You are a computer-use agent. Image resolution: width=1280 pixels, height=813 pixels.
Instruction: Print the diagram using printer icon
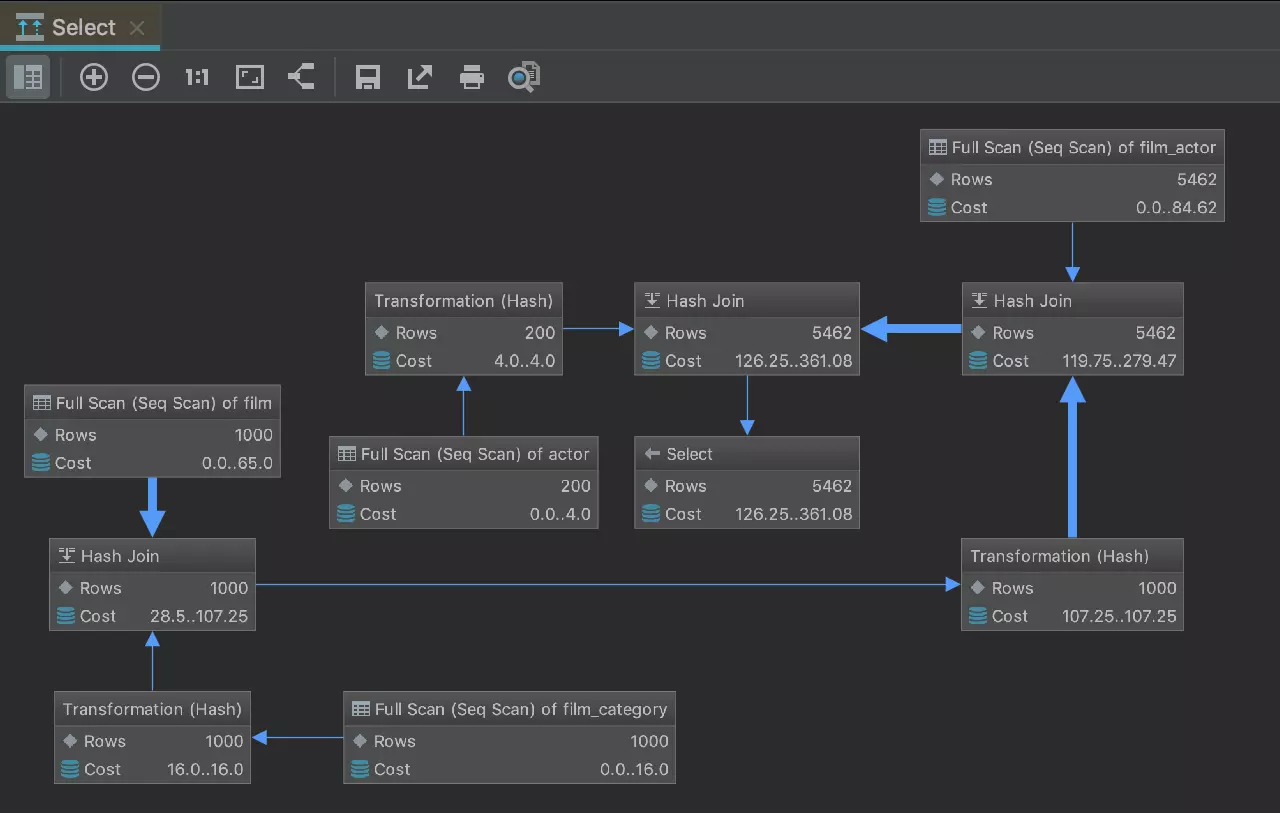[471, 77]
